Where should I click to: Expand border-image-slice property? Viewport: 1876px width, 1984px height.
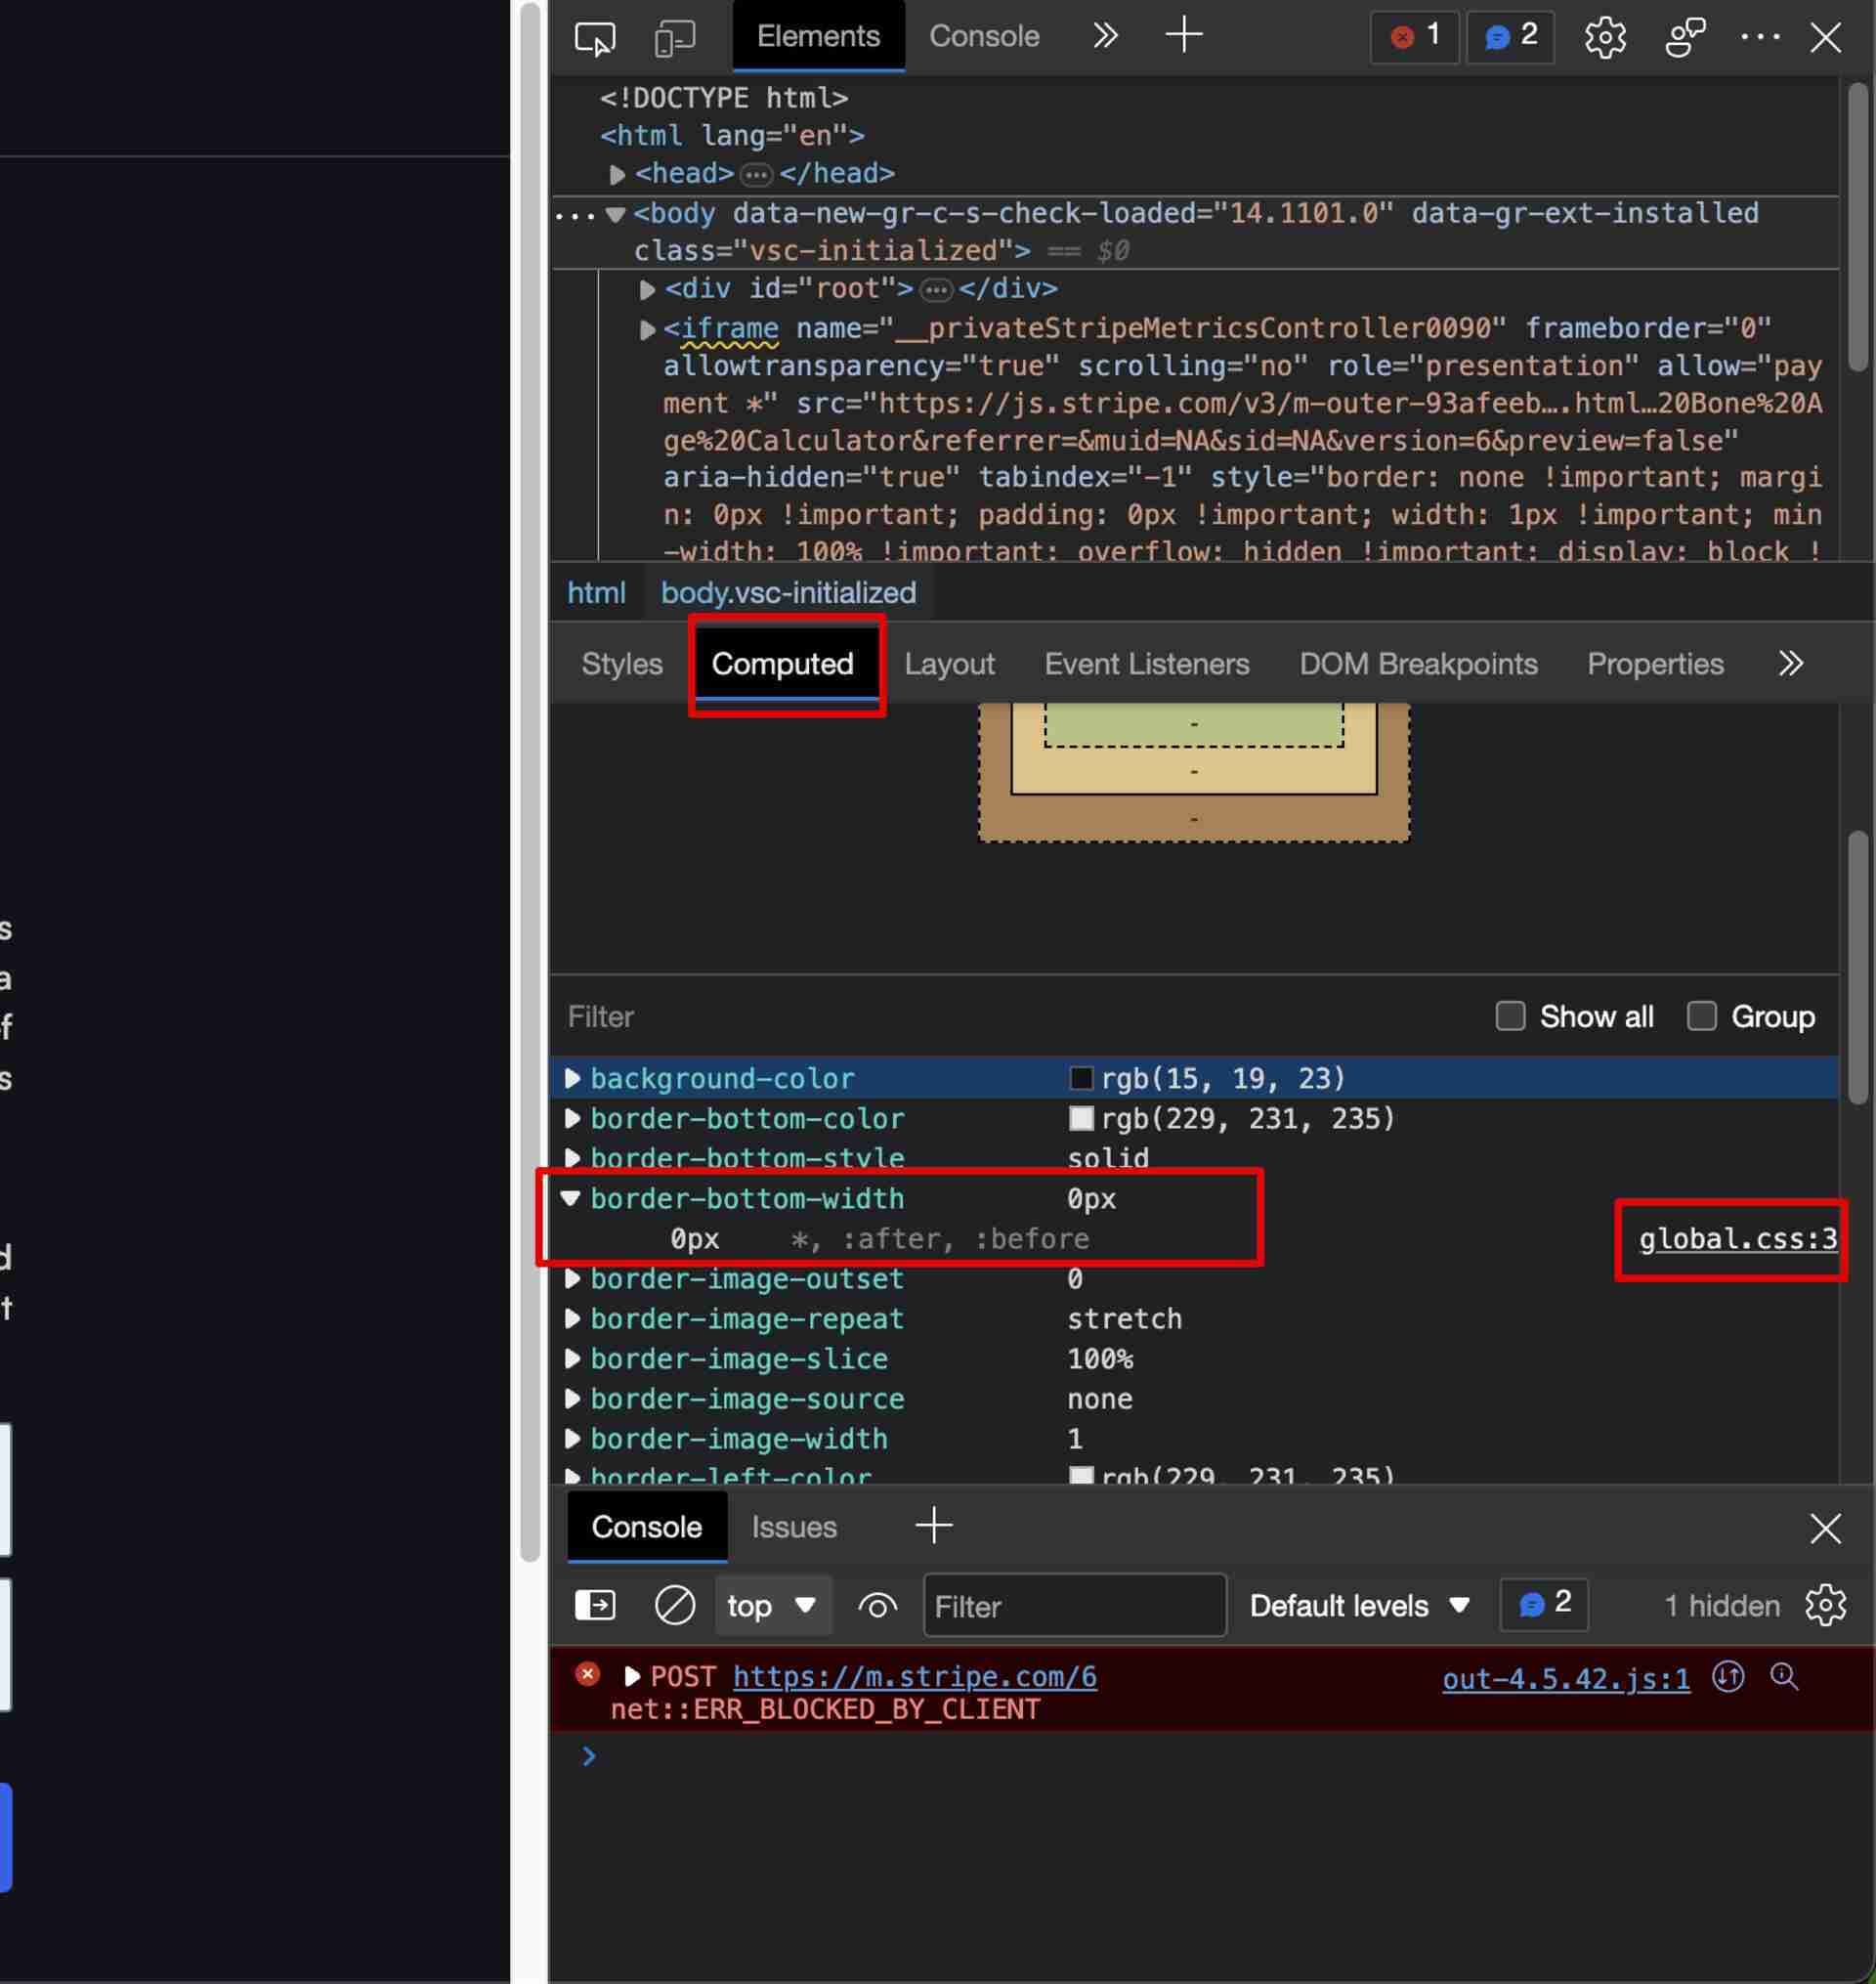[x=573, y=1358]
